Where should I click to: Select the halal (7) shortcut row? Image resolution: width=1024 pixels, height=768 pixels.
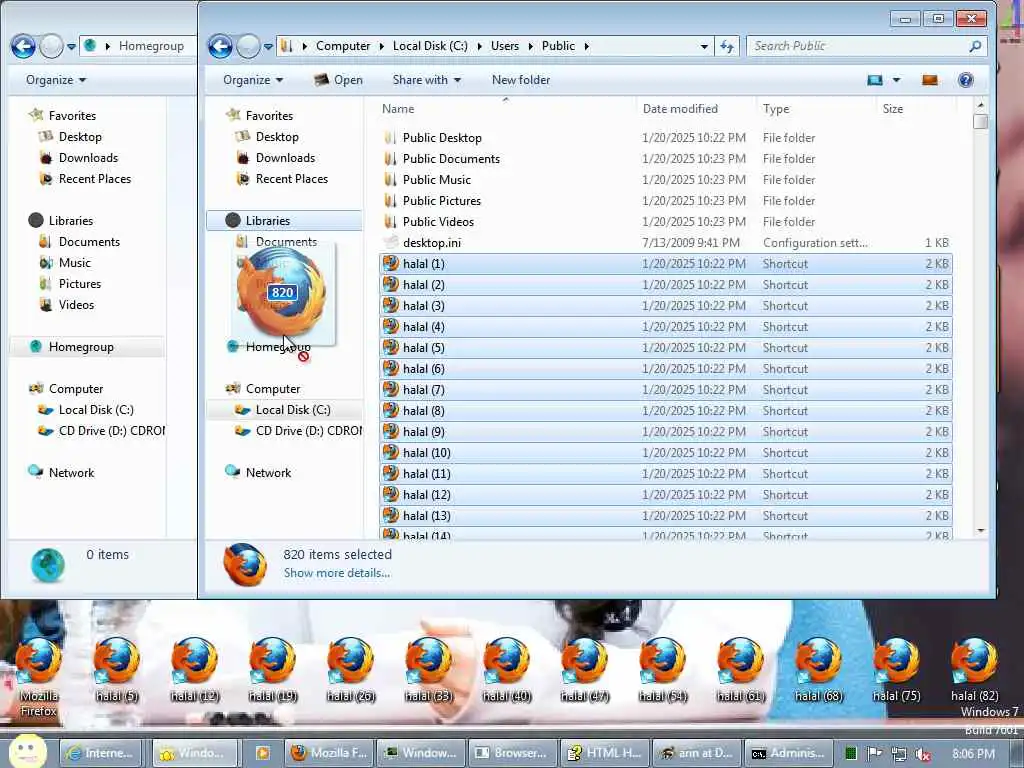click(665, 390)
